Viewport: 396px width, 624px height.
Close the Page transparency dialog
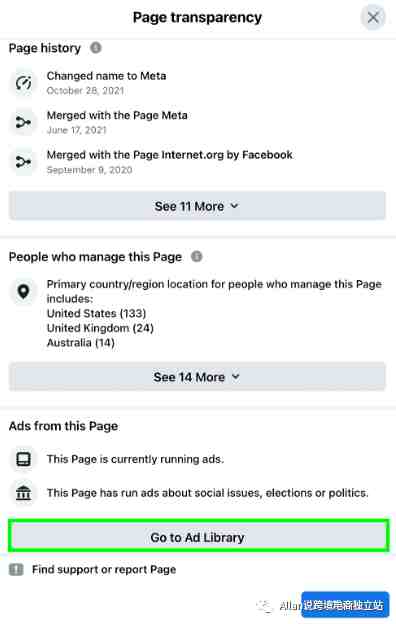[373, 17]
